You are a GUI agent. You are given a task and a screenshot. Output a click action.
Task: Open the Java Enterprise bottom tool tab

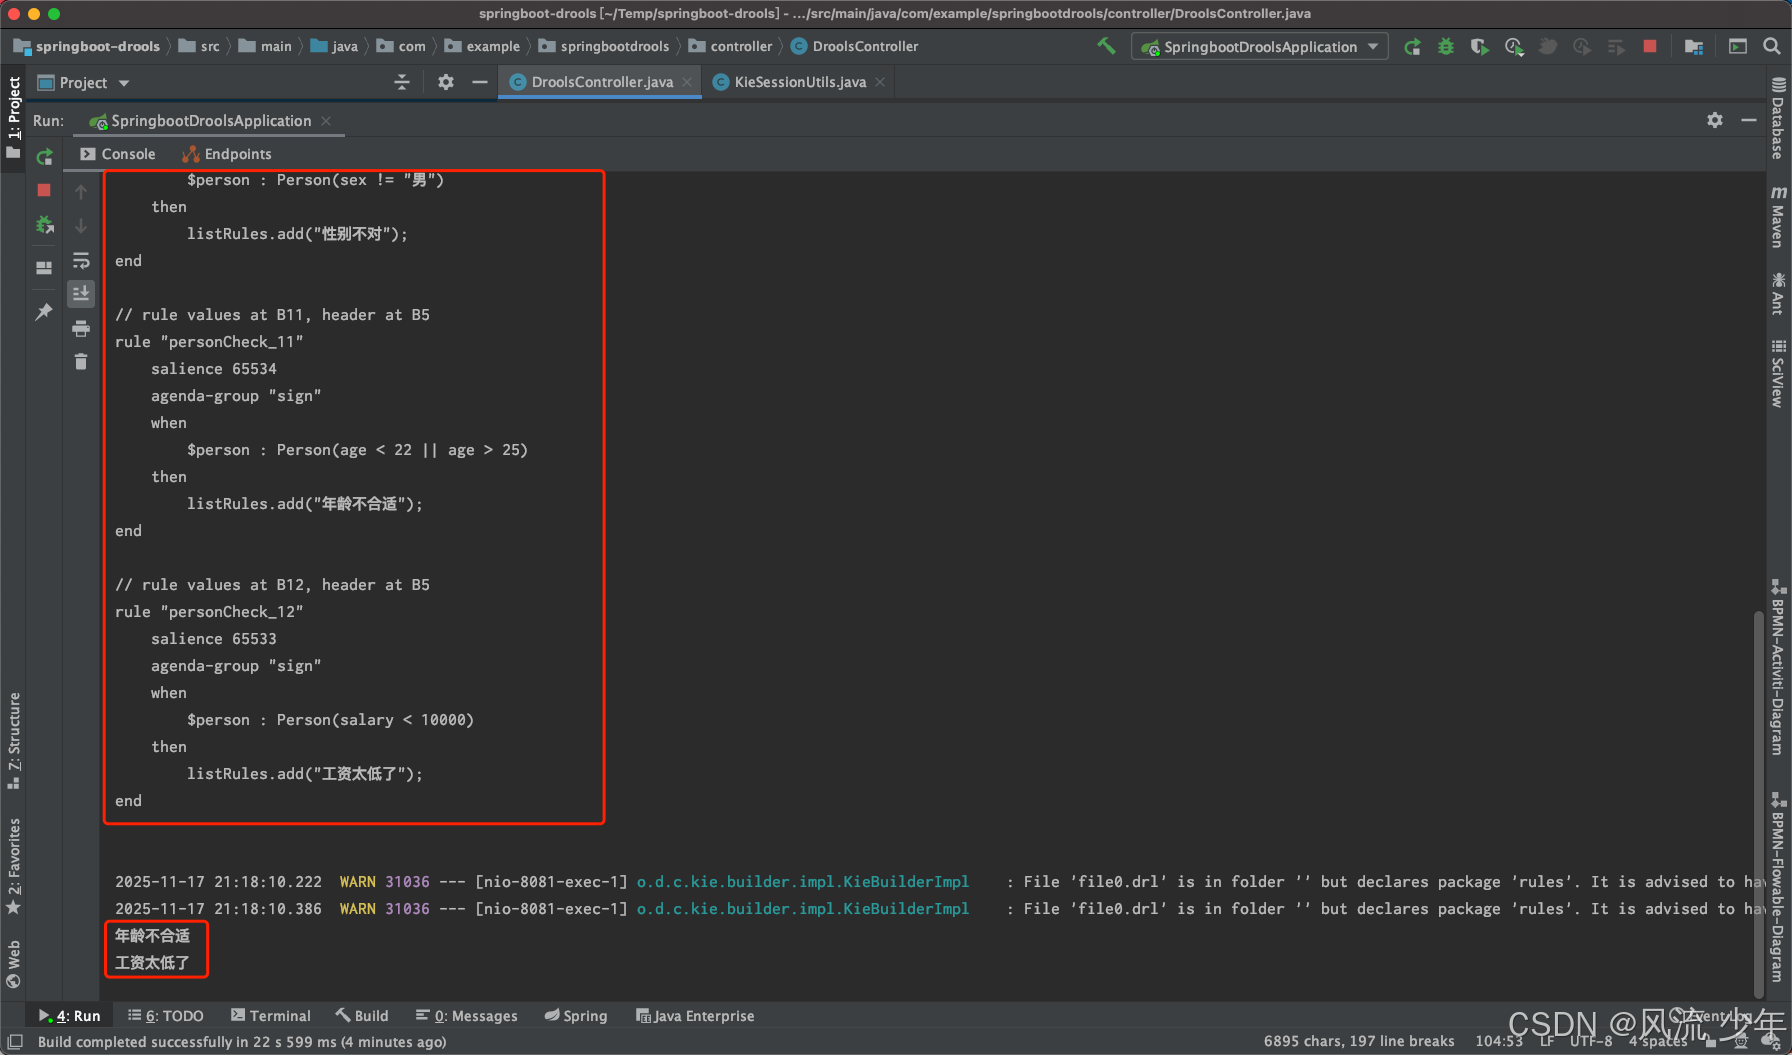(x=695, y=1016)
